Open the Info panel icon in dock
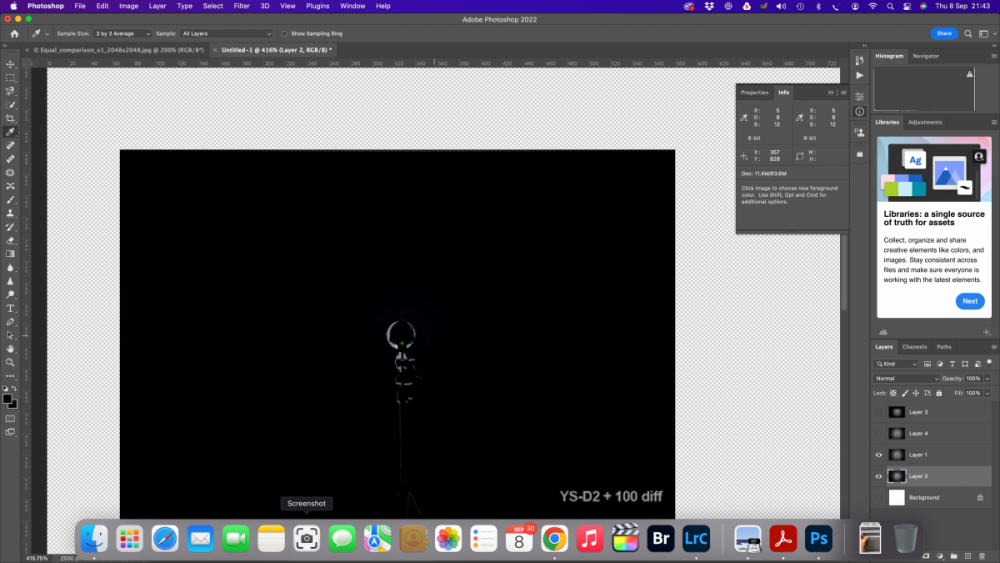The image size is (1000, 563). point(860,112)
